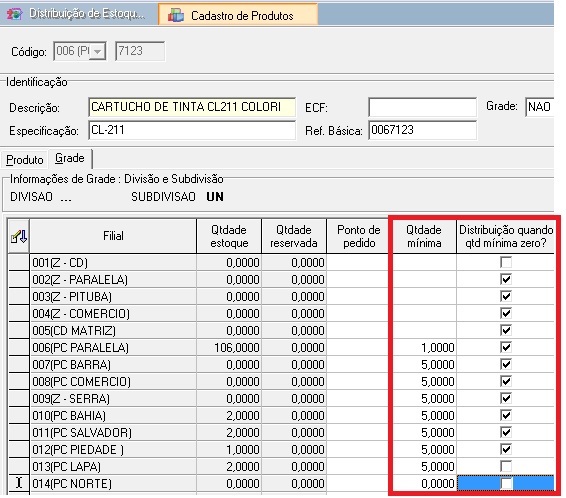Click the Qtdade reservada column header
Screen dimensions: 566x498
coord(294,236)
